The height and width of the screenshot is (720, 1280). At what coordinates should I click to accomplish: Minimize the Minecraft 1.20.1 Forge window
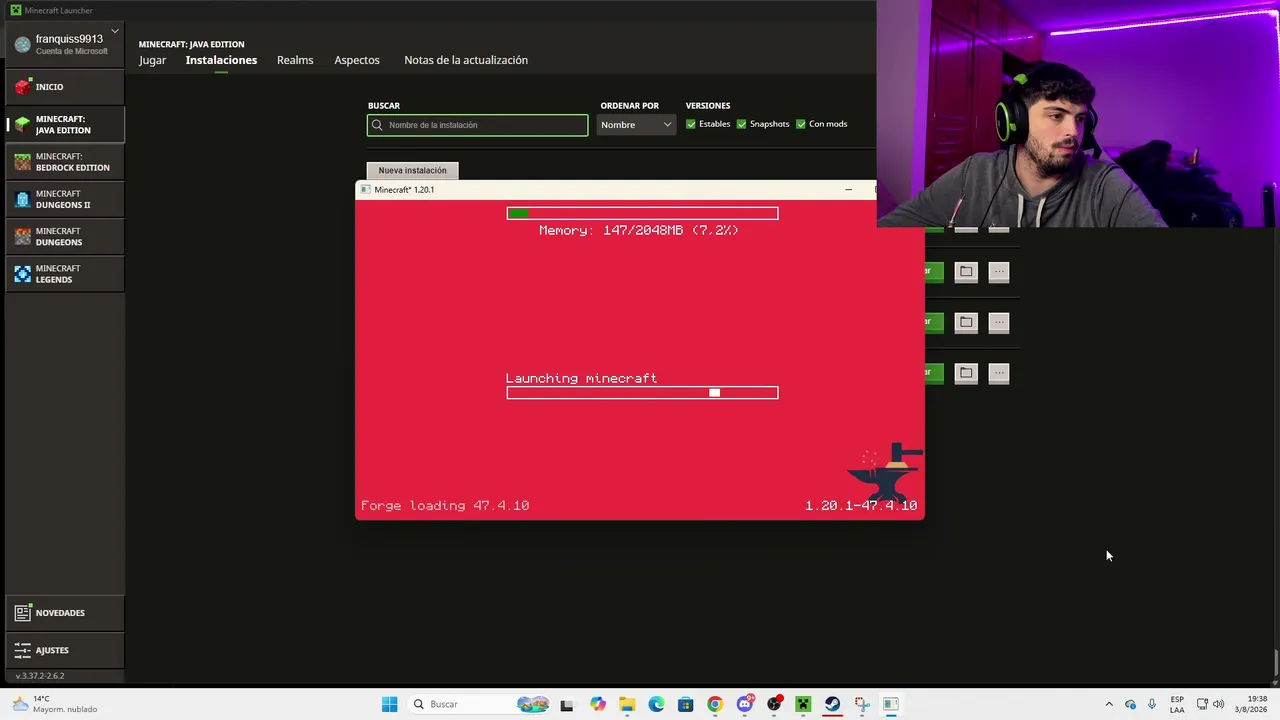[x=848, y=190]
